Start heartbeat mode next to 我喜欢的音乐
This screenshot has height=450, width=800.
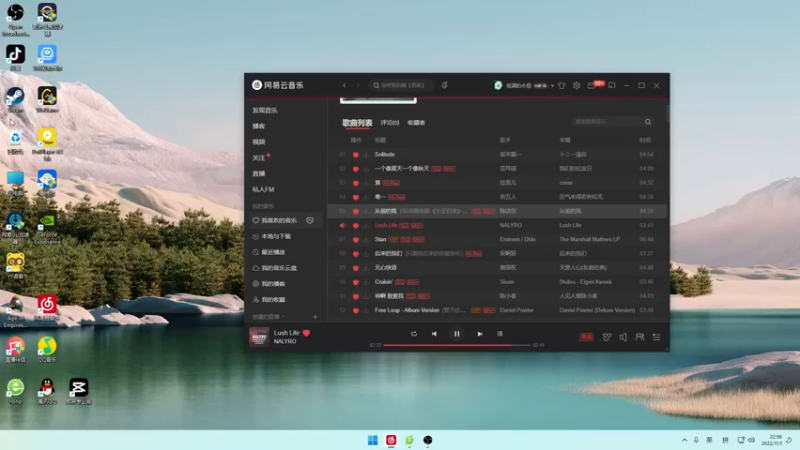coord(310,220)
